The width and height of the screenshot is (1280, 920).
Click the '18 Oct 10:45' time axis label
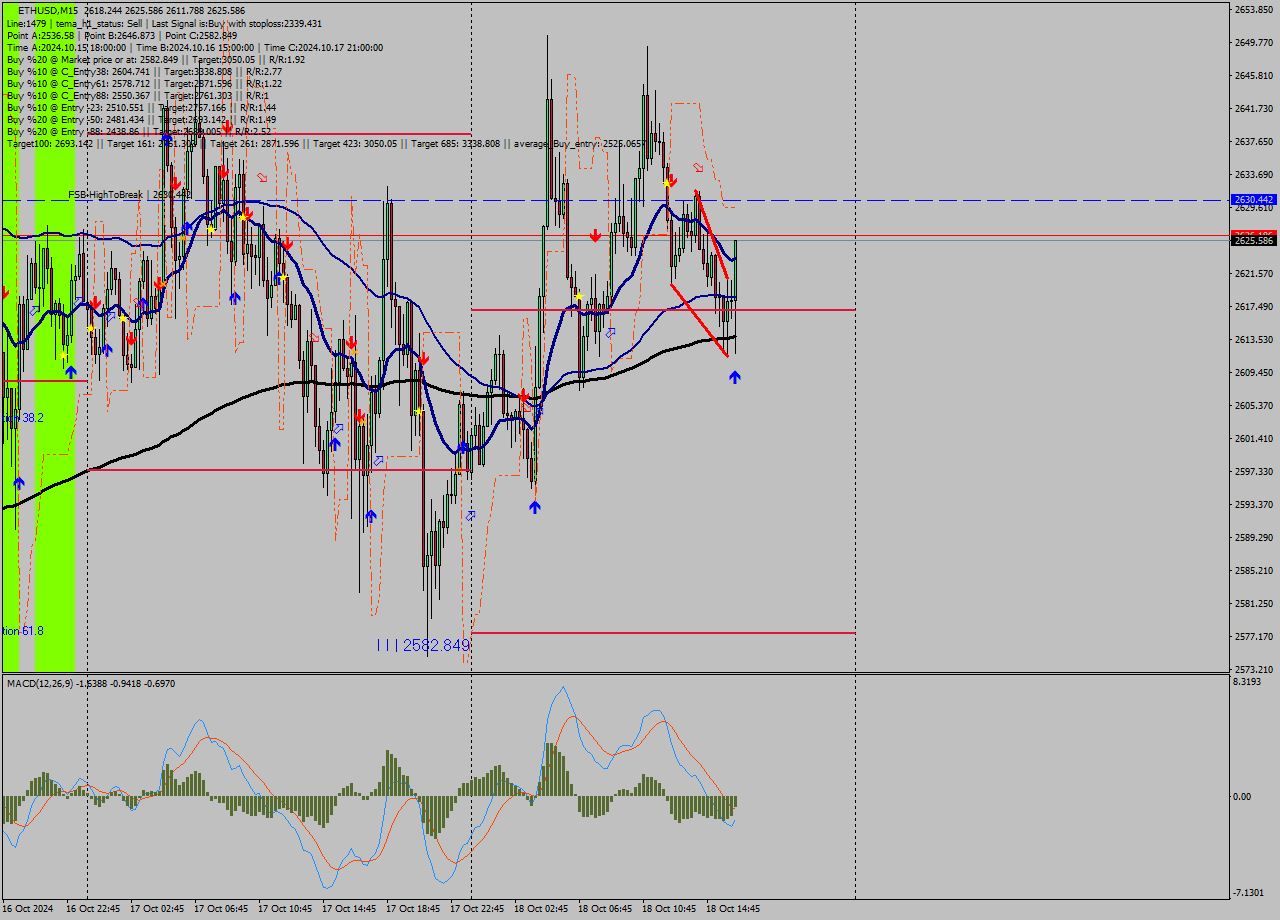(669, 909)
